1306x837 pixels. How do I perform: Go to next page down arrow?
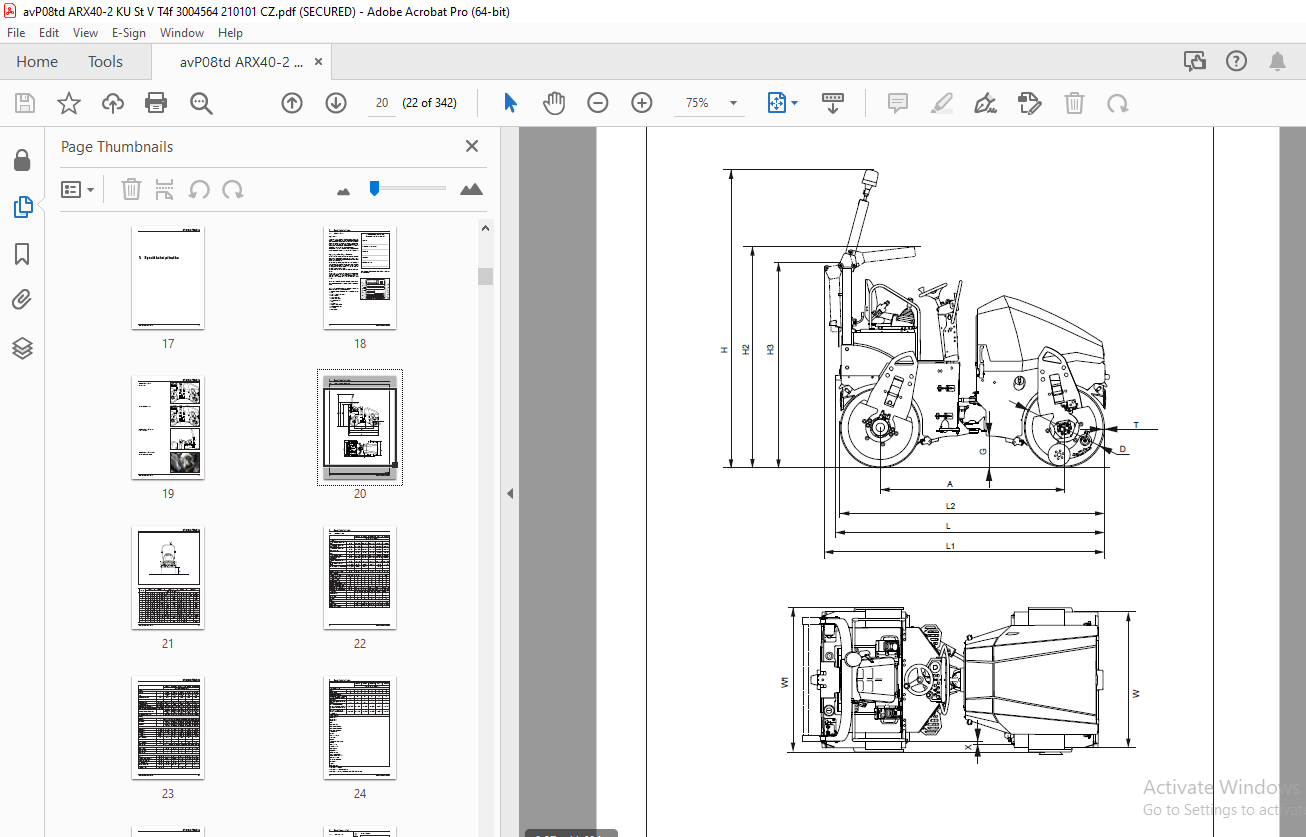(336, 103)
